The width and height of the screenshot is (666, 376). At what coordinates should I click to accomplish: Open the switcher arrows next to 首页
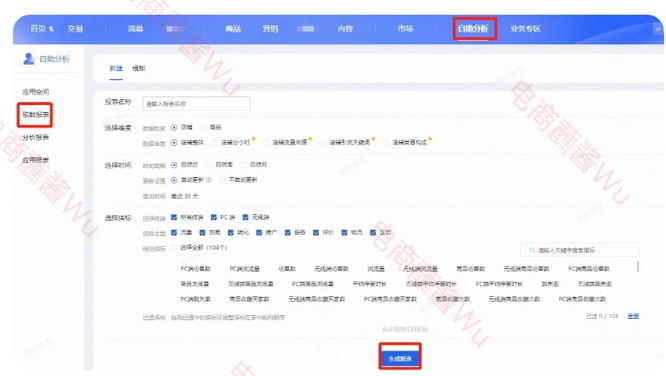pos(51,29)
